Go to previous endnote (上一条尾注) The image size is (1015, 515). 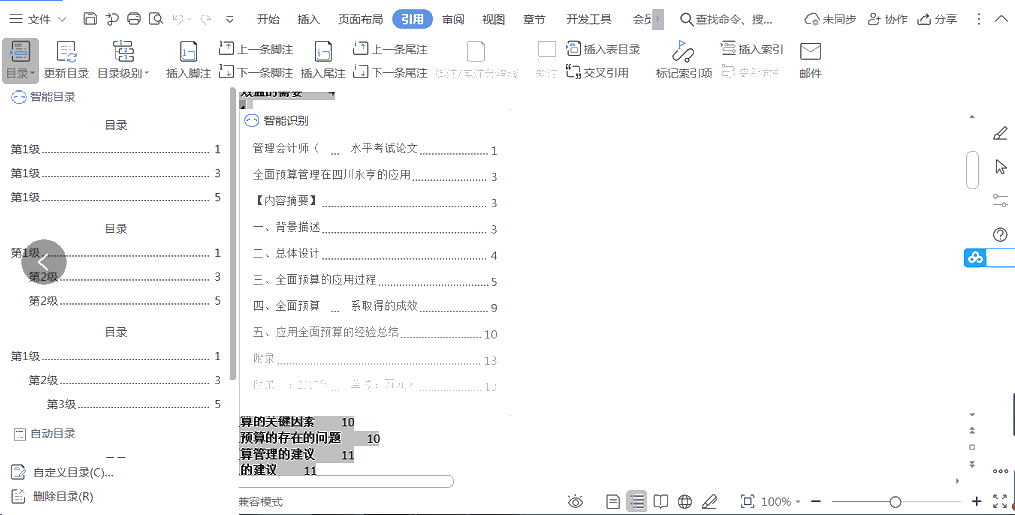click(390, 49)
